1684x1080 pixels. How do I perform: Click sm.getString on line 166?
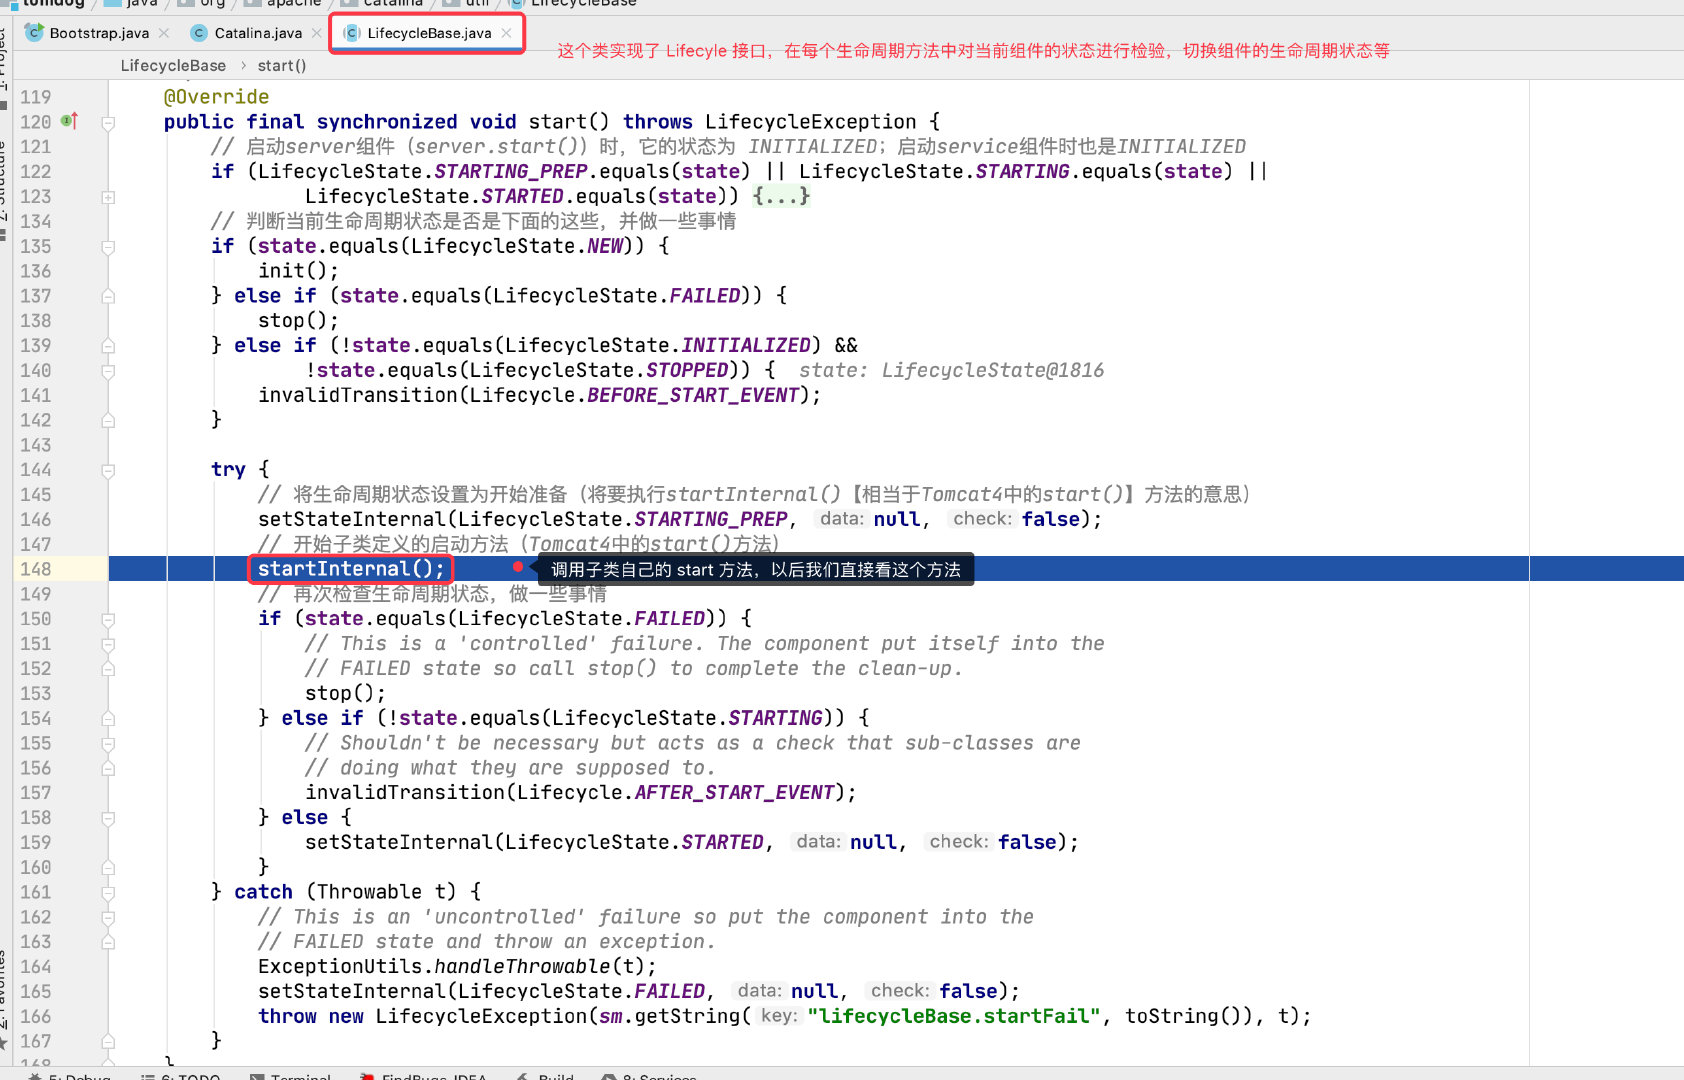point(669,1016)
